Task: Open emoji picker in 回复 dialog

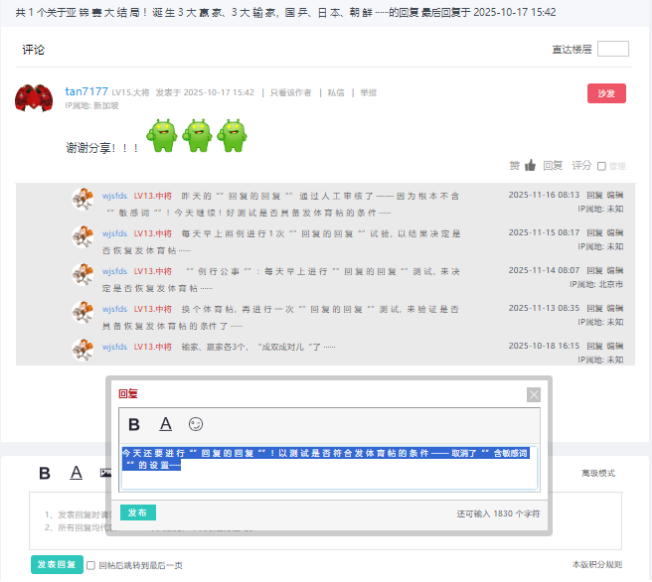Action: point(196,424)
